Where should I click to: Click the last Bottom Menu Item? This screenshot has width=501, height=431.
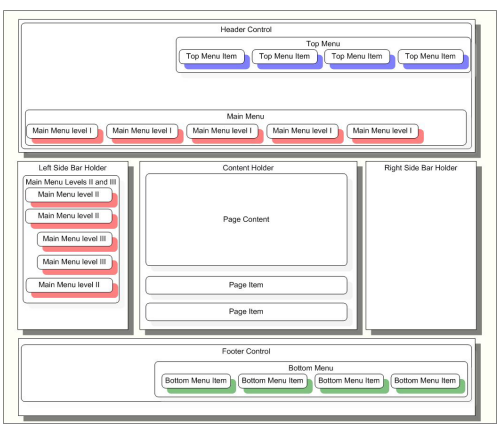click(x=425, y=381)
